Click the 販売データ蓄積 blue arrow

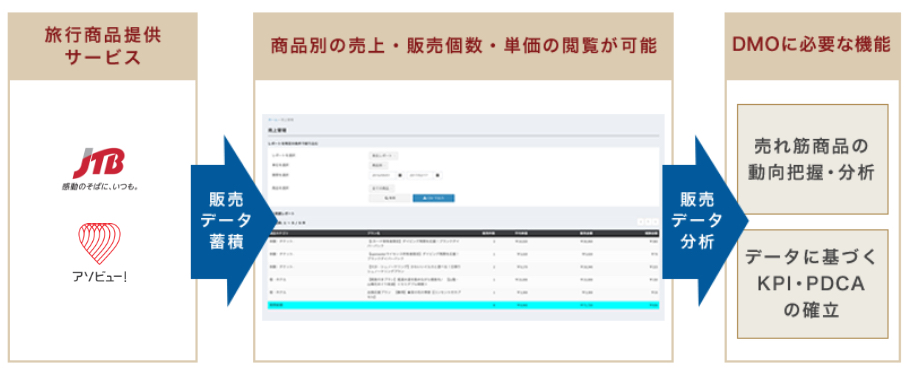[x=230, y=221]
